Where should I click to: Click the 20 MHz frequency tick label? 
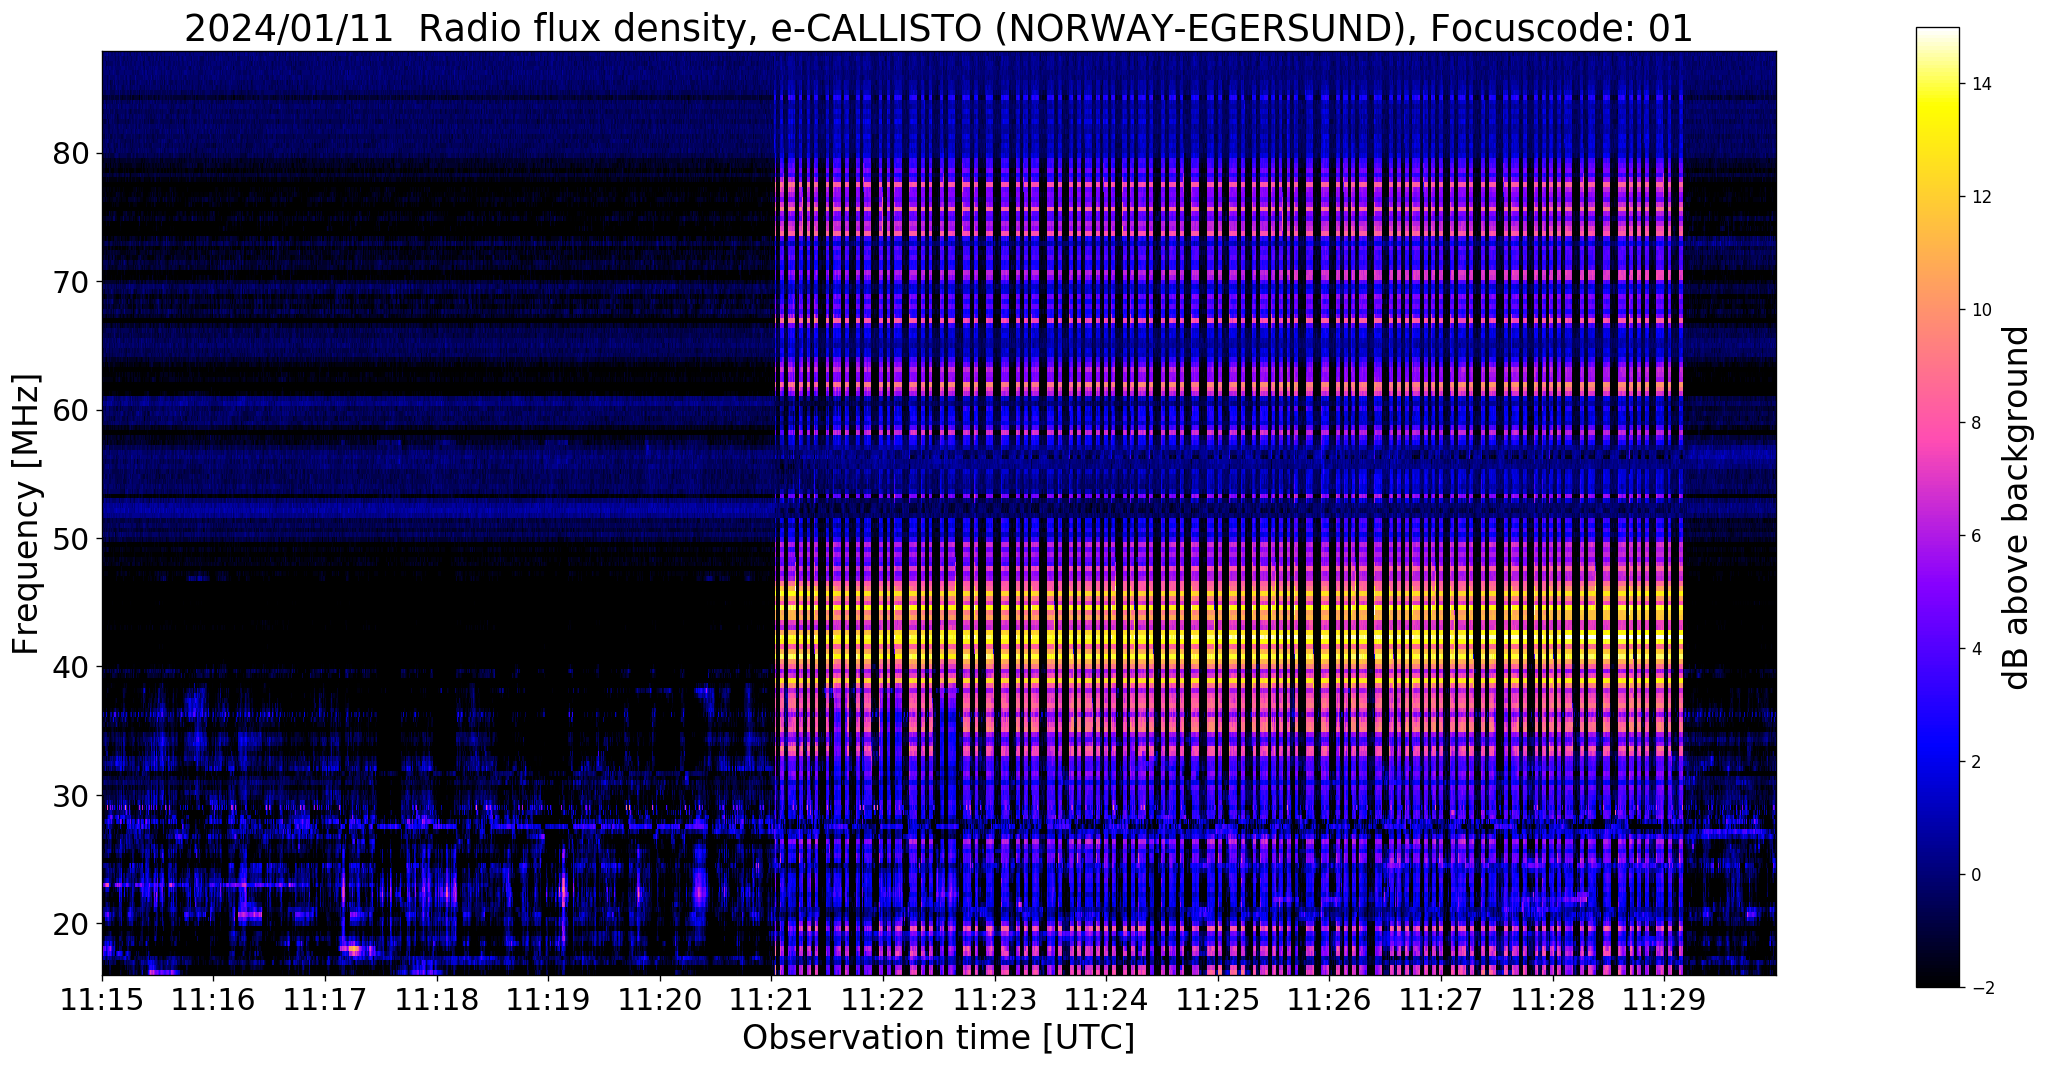point(70,923)
